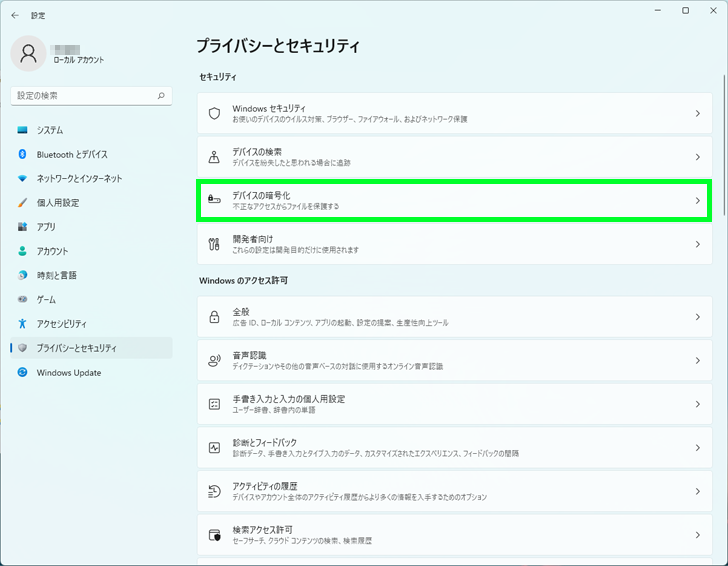Click chevron on 開発者向け row

[697, 244]
